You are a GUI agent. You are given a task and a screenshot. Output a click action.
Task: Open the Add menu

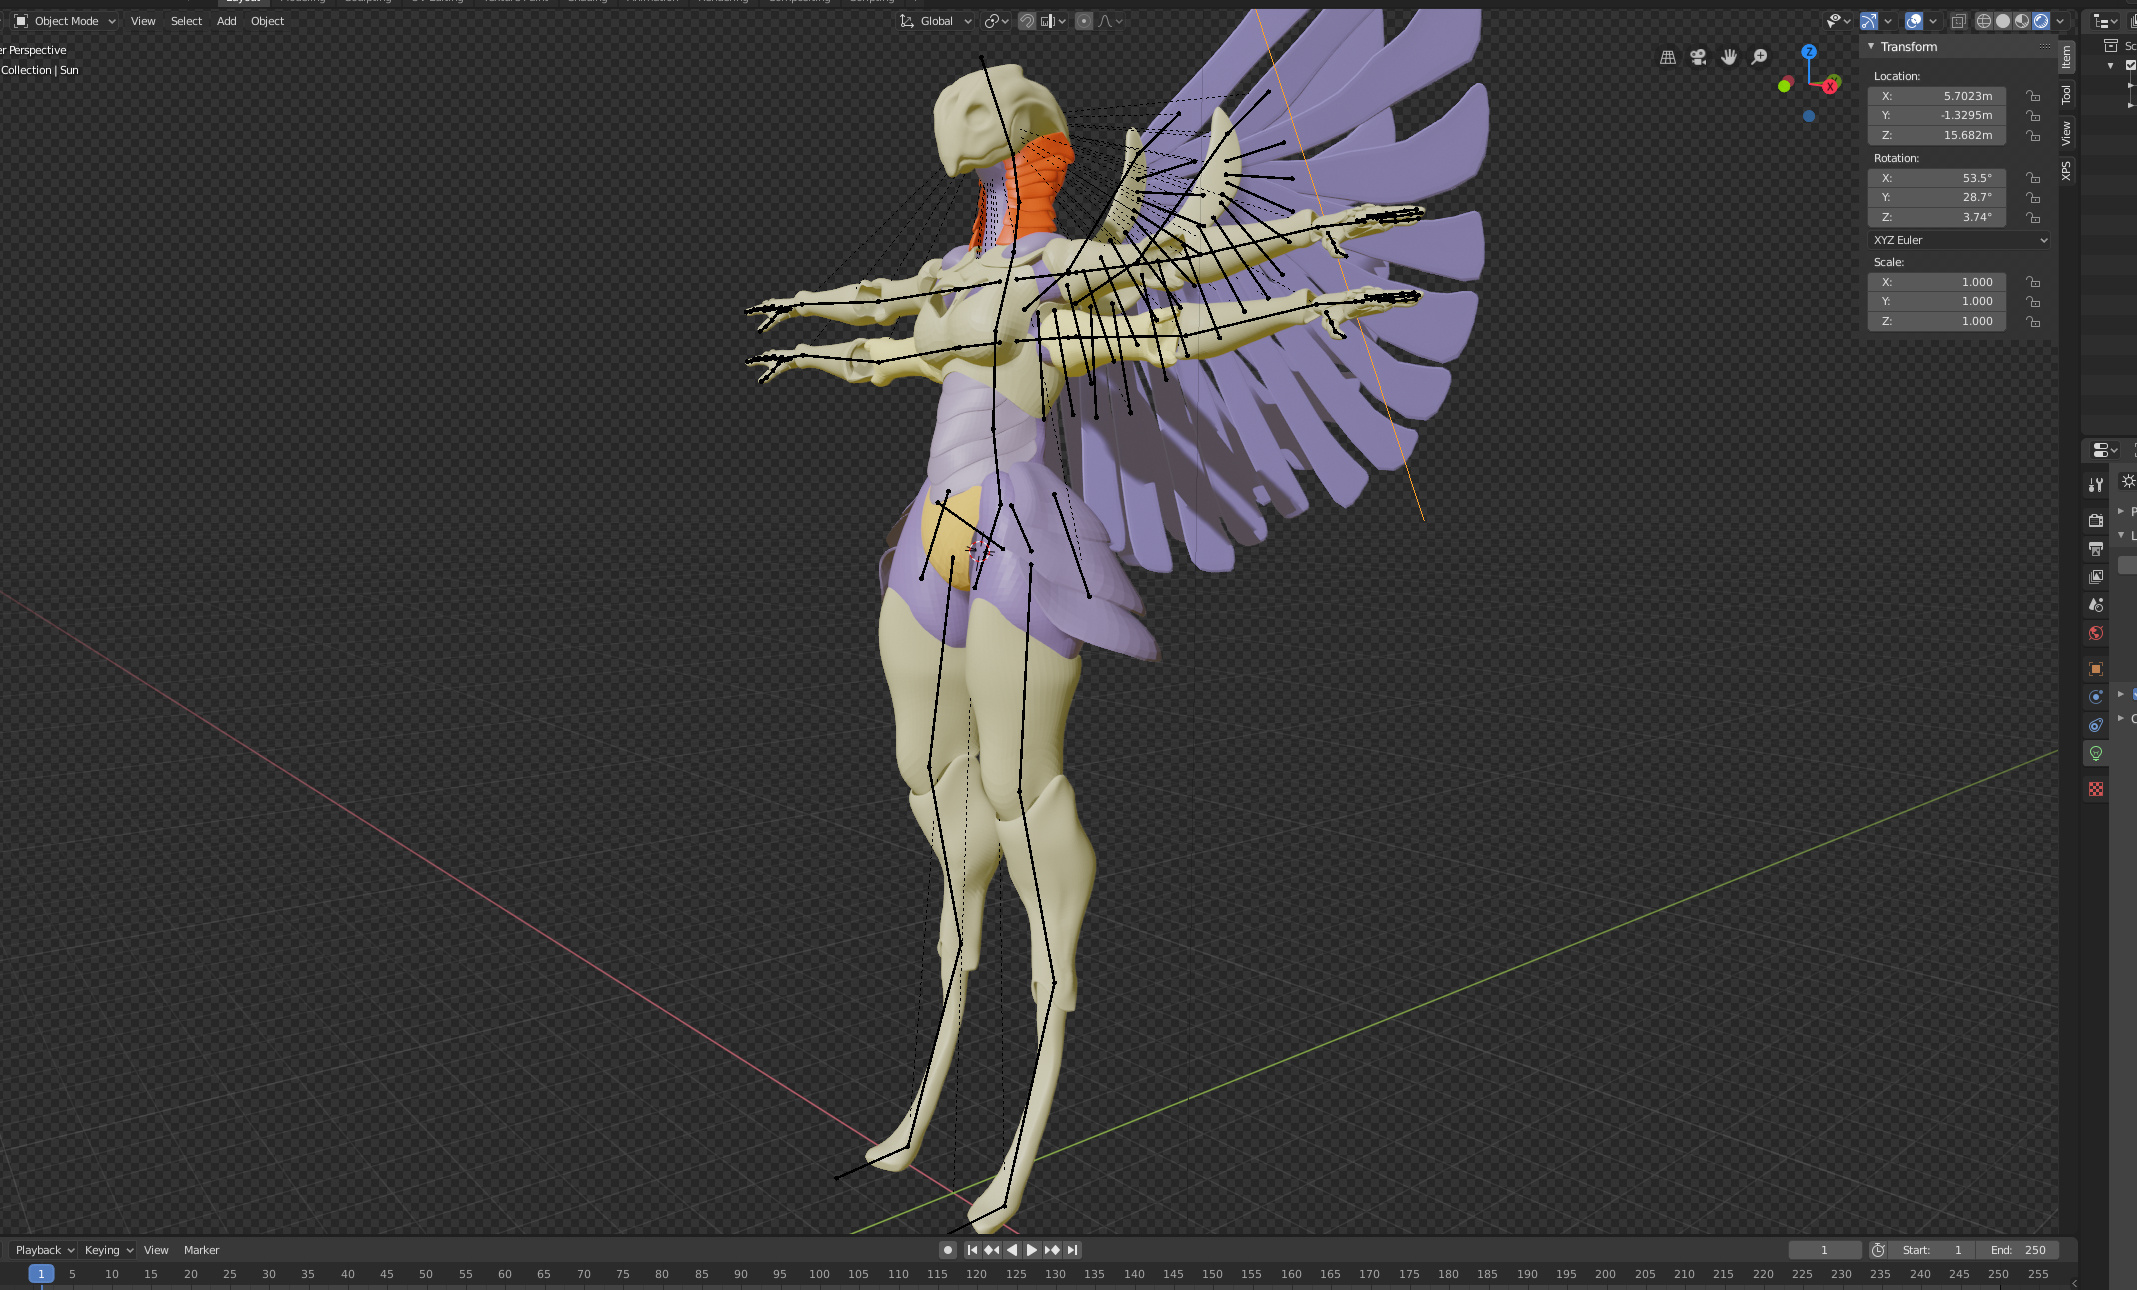(226, 21)
